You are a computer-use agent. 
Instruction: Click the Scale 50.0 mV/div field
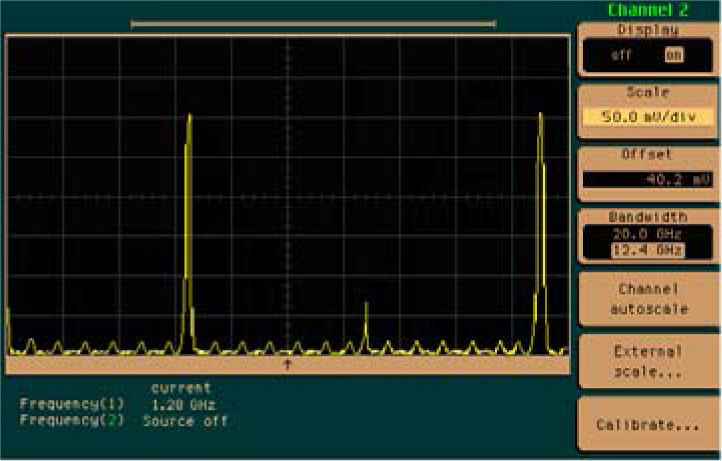coord(649,117)
